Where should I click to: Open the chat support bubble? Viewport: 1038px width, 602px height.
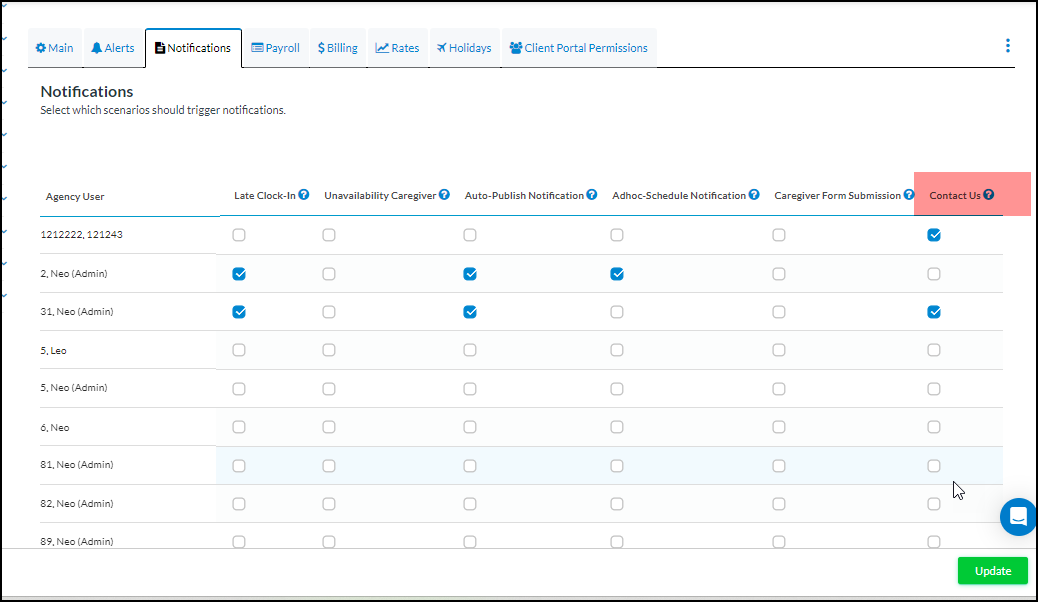point(1018,517)
